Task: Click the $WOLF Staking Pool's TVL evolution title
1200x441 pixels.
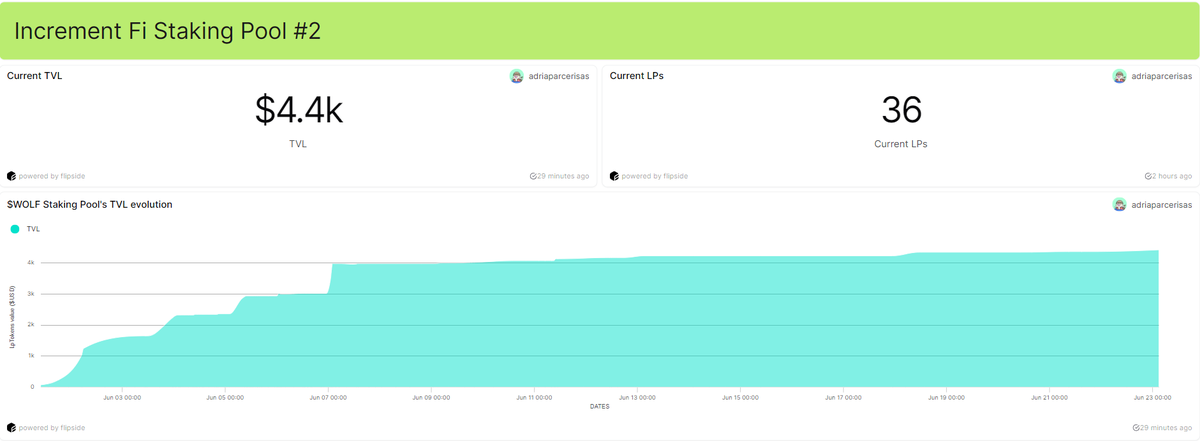Action: [90, 204]
